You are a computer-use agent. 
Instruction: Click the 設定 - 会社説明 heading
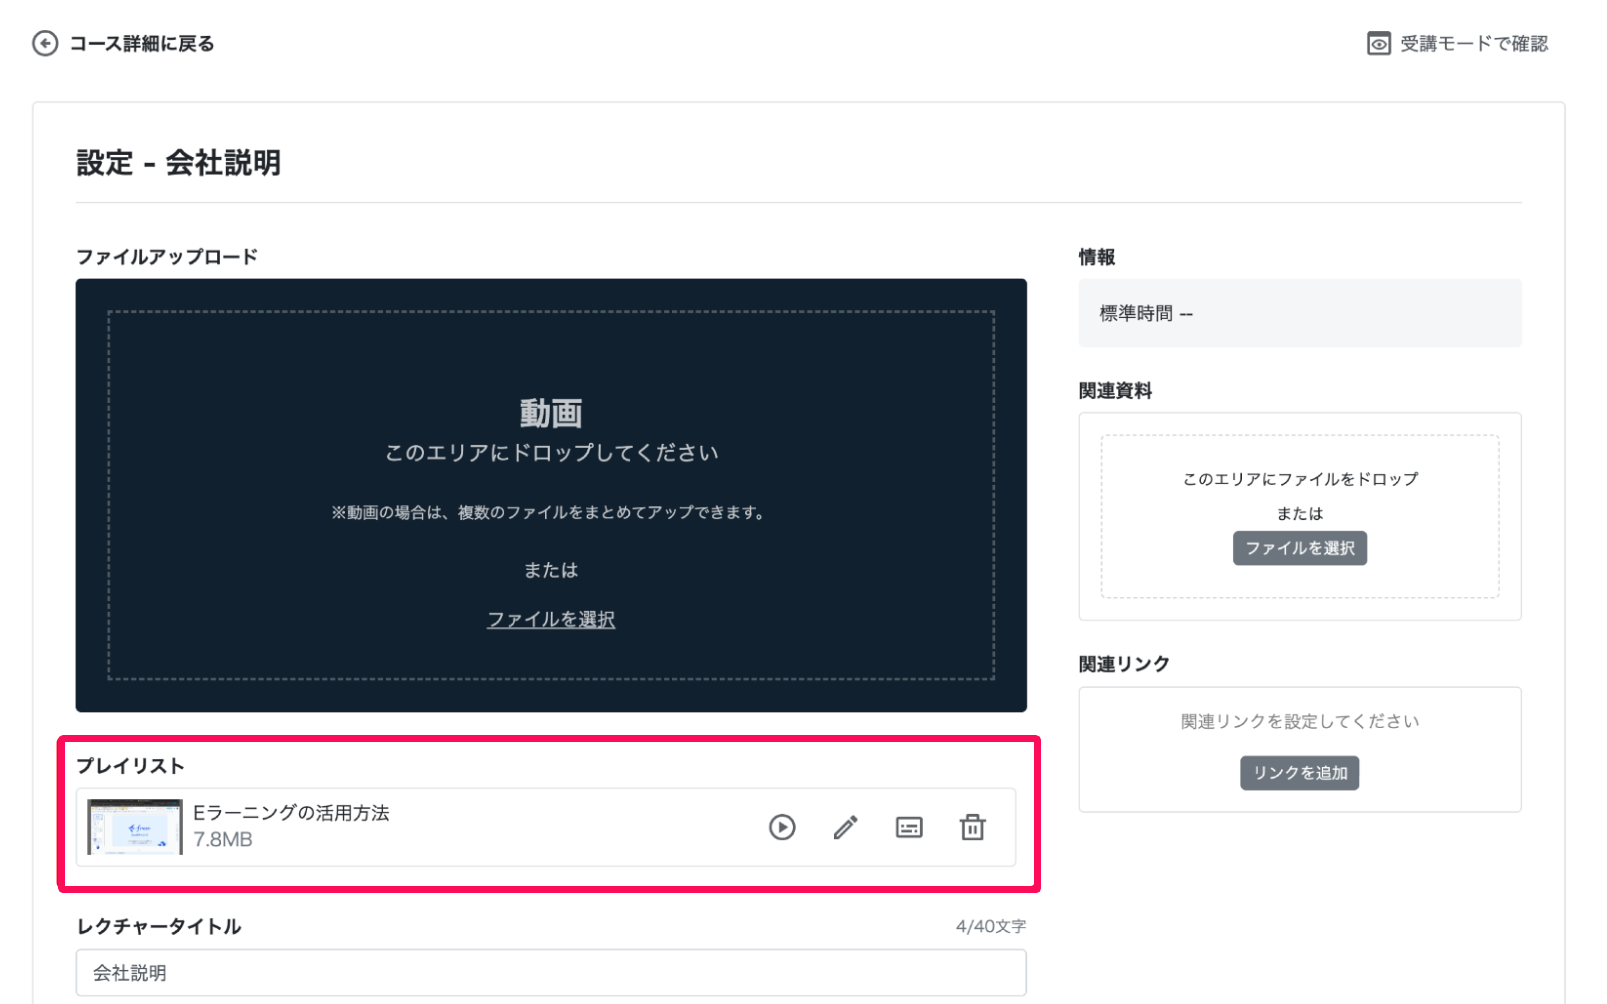click(x=179, y=162)
